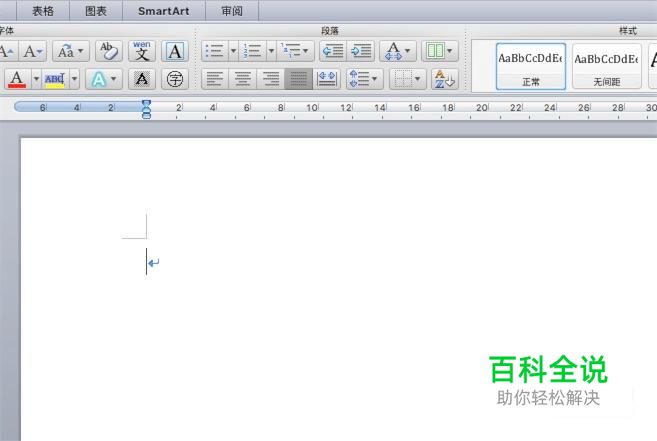The height and width of the screenshot is (441, 657).
Task: Open the bullet list style dropdown arrow
Action: click(x=233, y=51)
